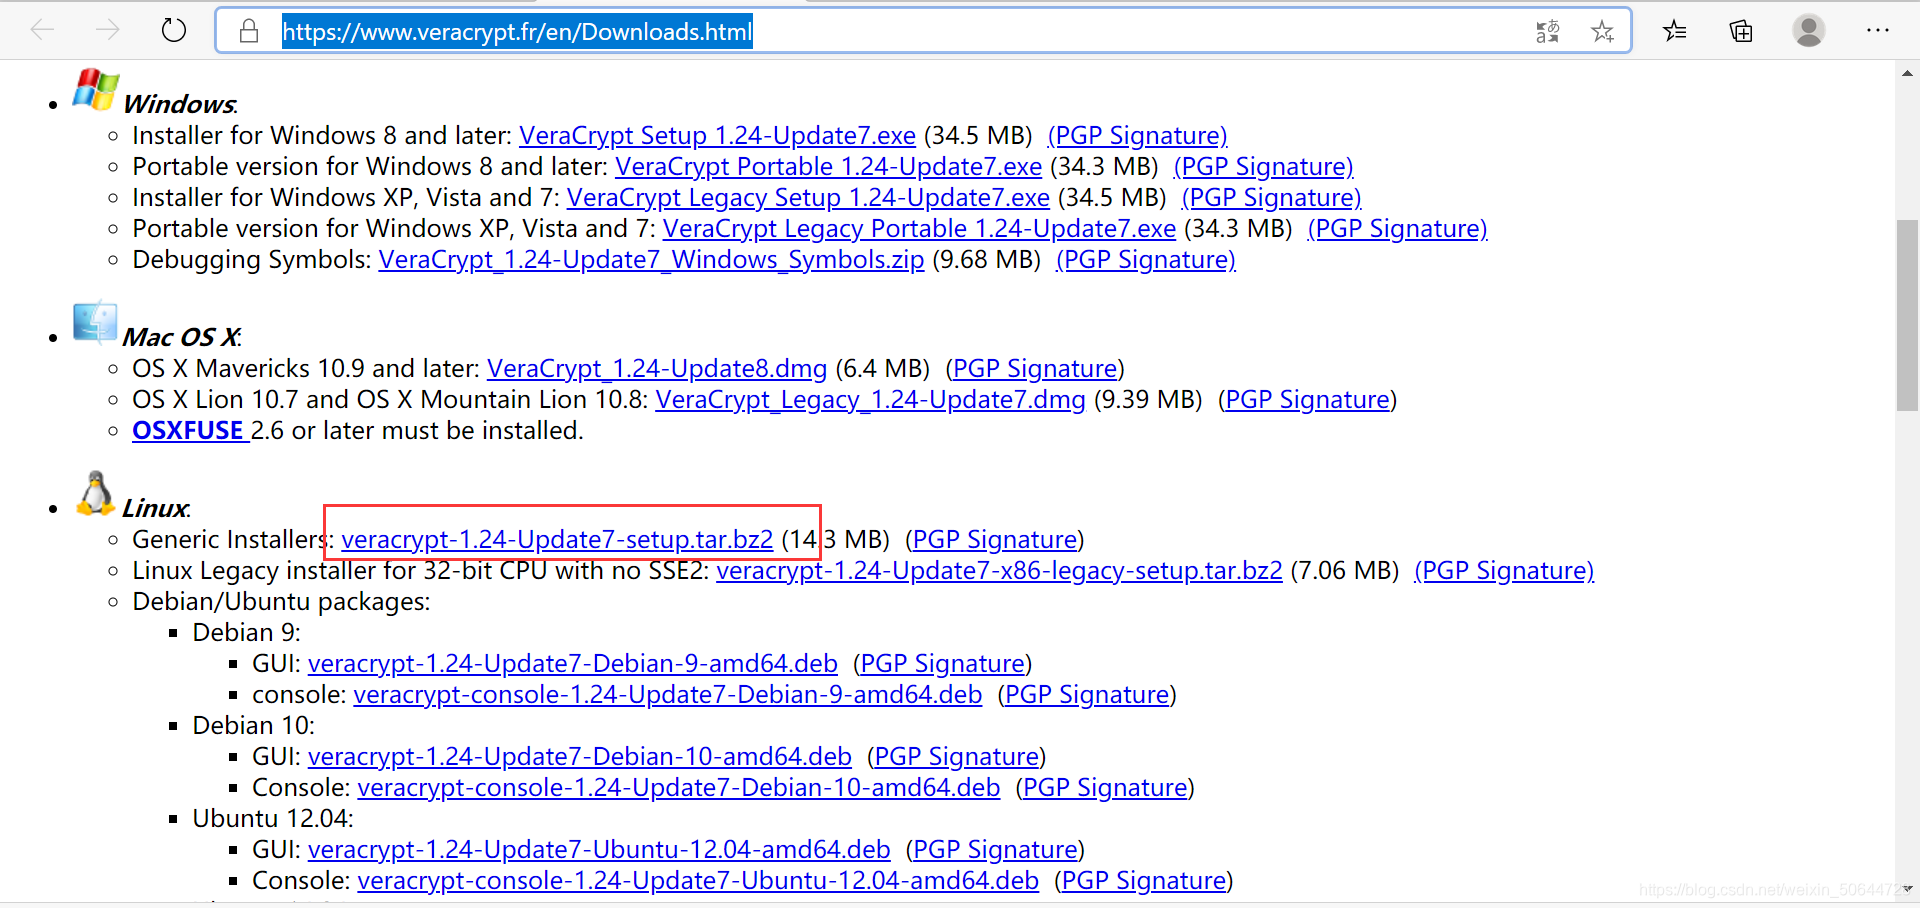Viewport: 1920px width, 908px height.
Task: Download VeraCrypt_1.24-Update8.dmg
Action: click(657, 369)
